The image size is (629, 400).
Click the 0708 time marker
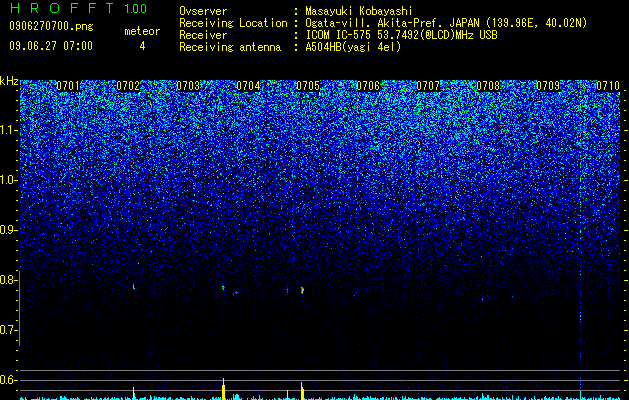[x=488, y=86]
